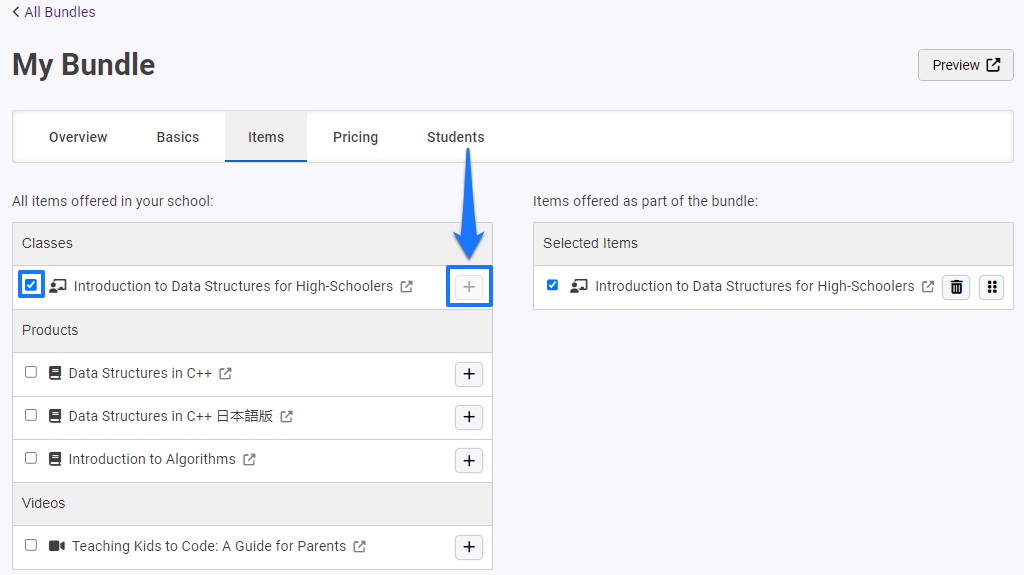
Task: Add Data Structures in C++ 日本語版 with plus button
Action: coord(469,417)
